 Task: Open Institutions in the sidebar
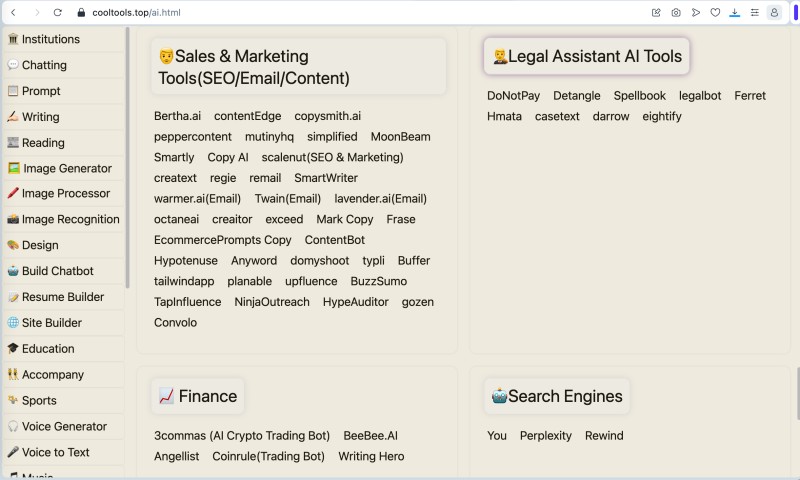[x=64, y=39]
